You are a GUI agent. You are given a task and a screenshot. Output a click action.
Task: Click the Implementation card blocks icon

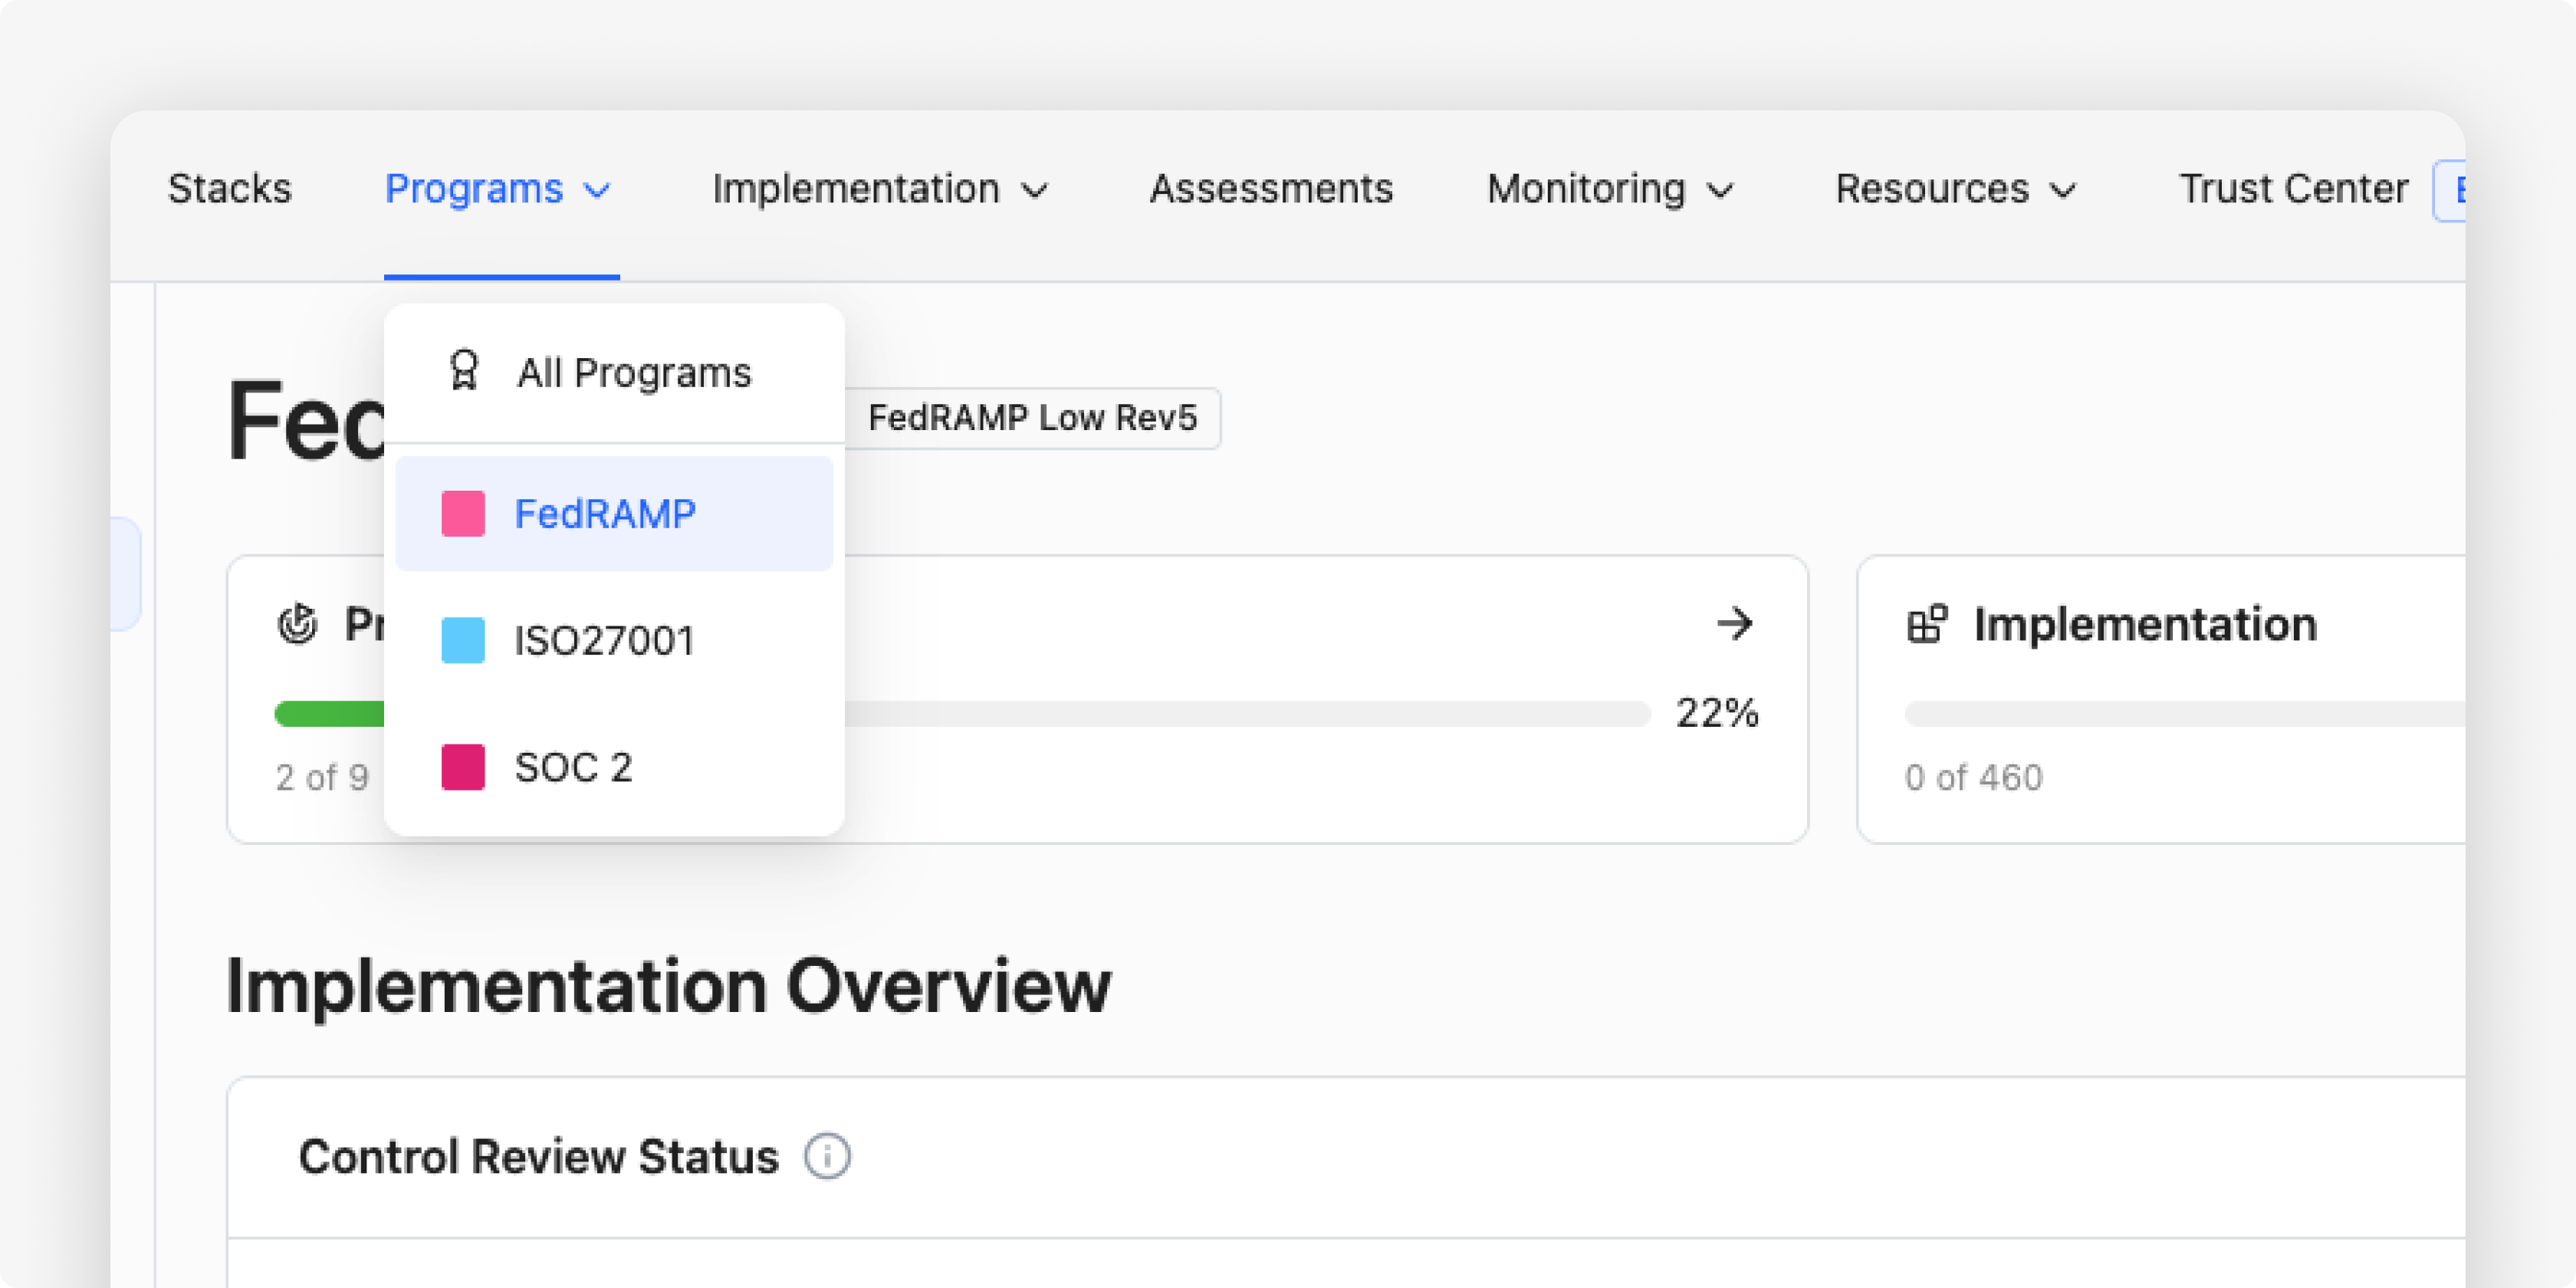click(x=1927, y=624)
